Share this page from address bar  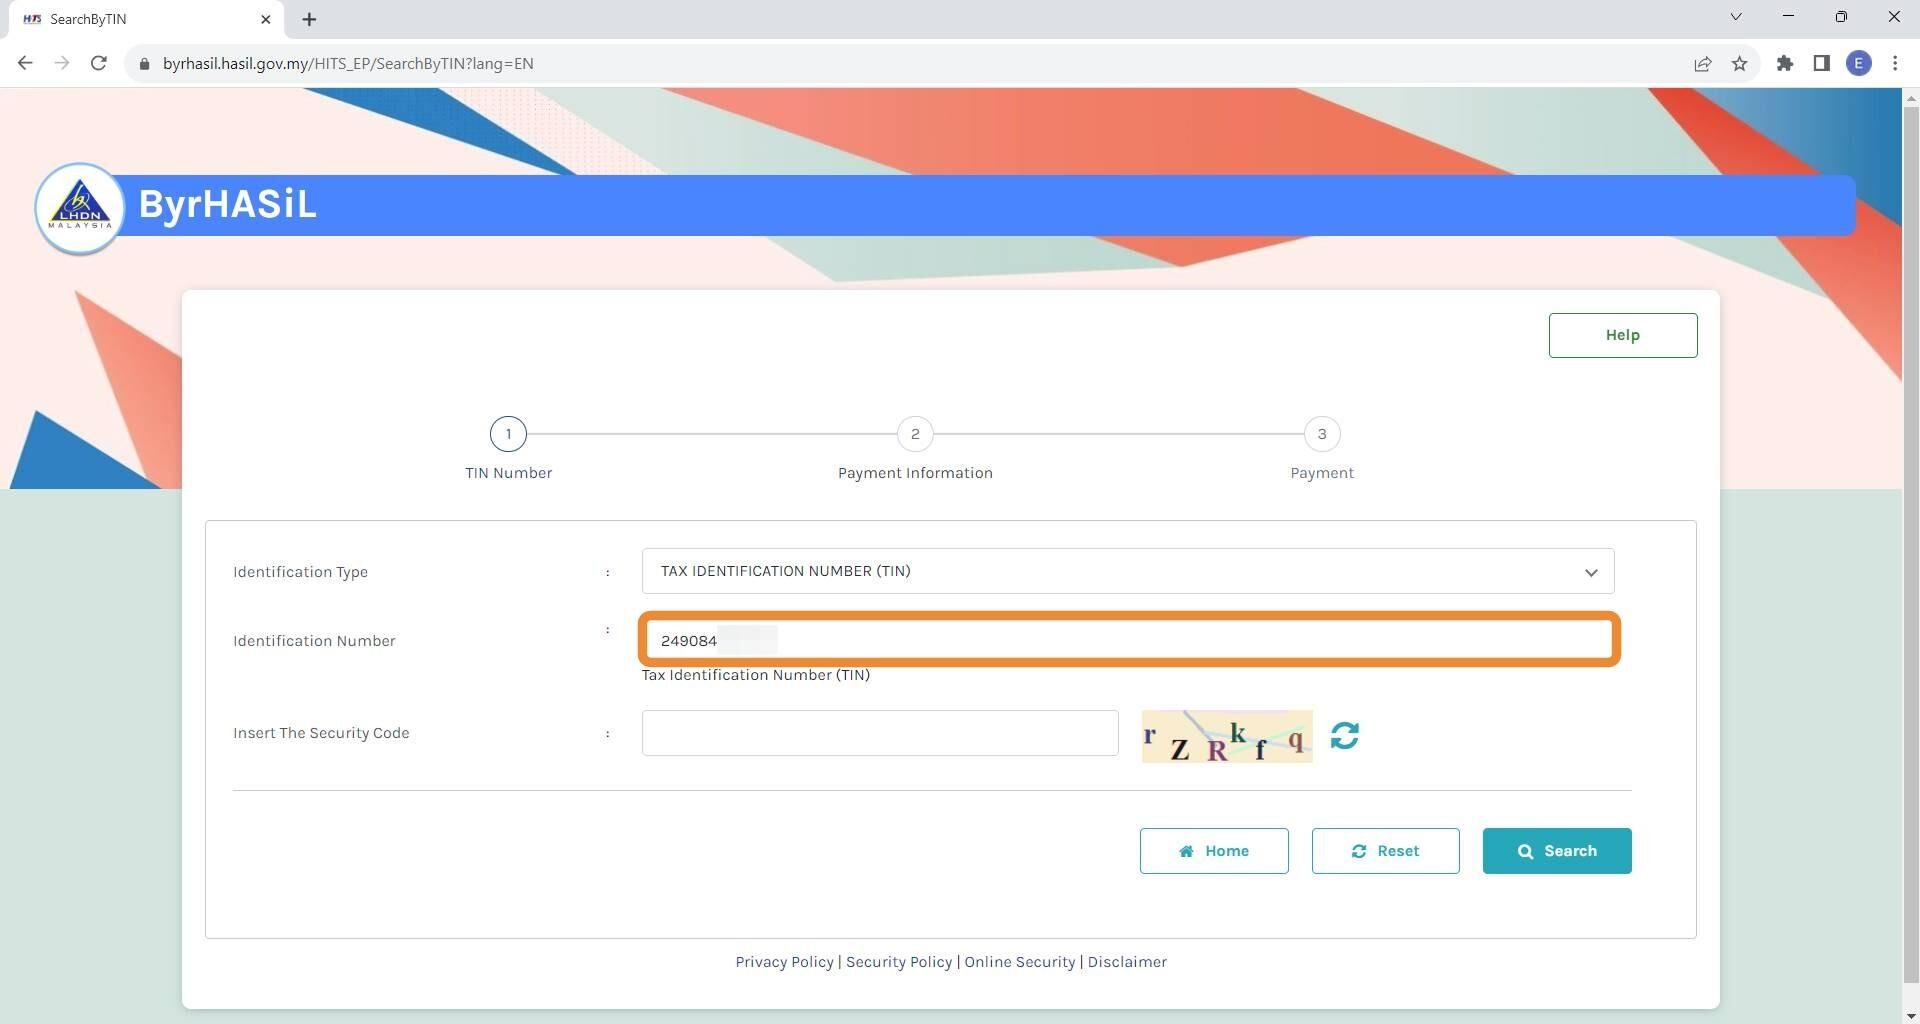click(x=1703, y=63)
